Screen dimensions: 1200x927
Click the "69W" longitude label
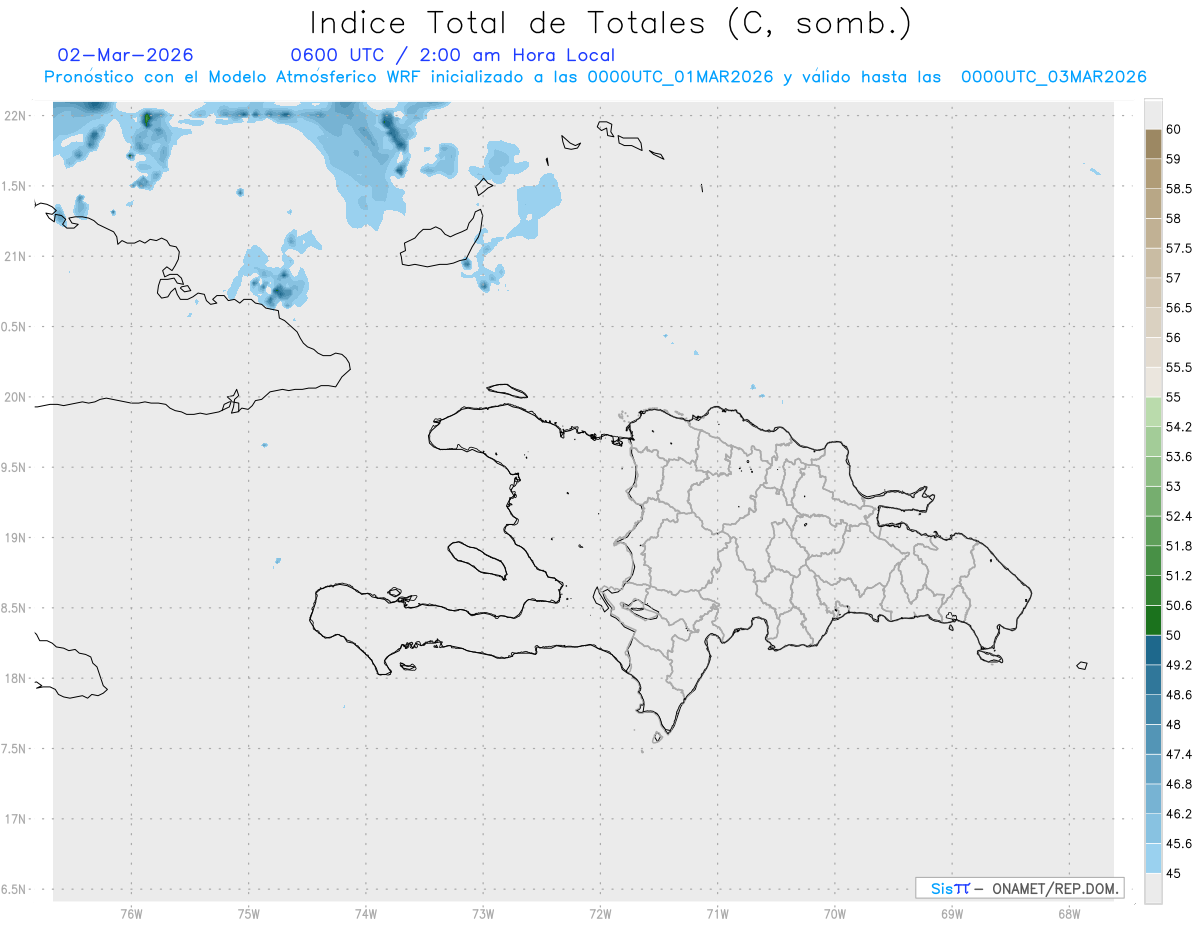click(x=952, y=914)
